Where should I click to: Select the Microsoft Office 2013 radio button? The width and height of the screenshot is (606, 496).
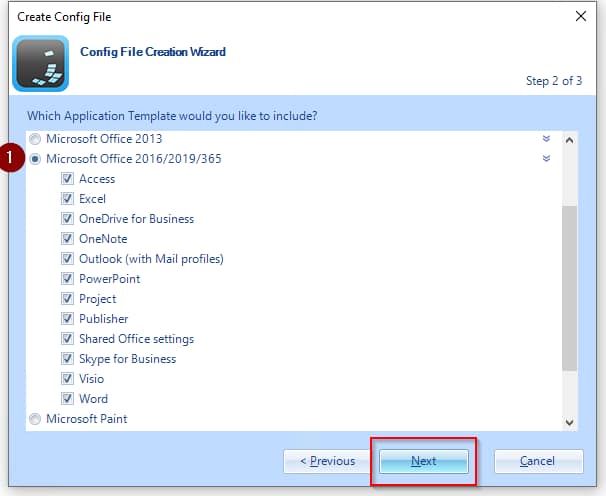click(37, 139)
